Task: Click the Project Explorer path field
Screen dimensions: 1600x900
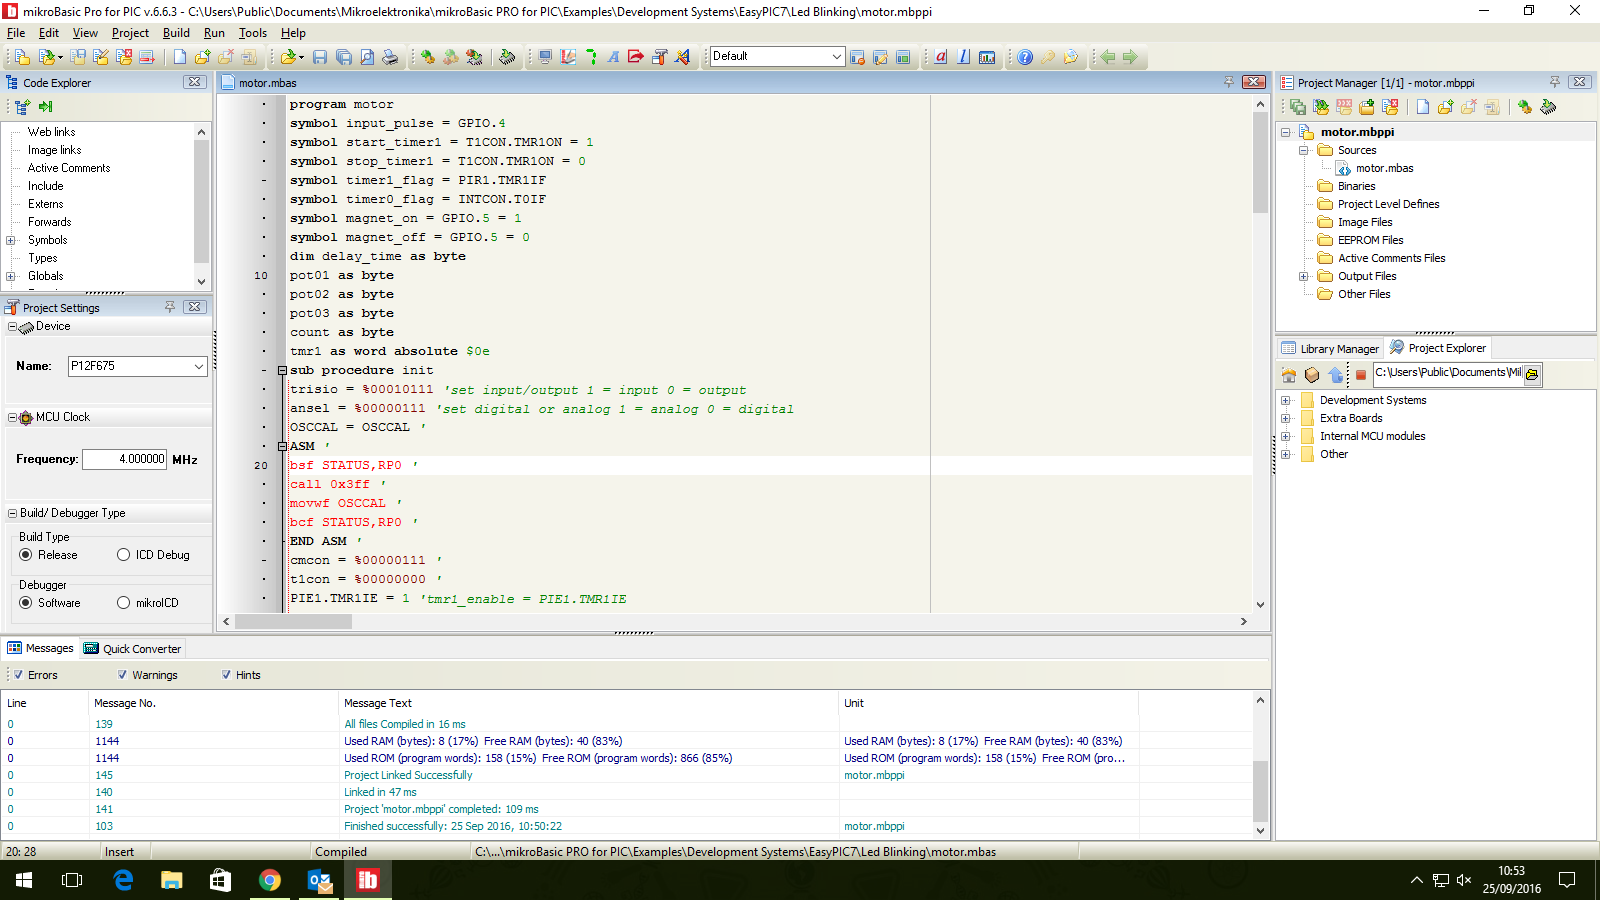Action: [x=1448, y=373]
